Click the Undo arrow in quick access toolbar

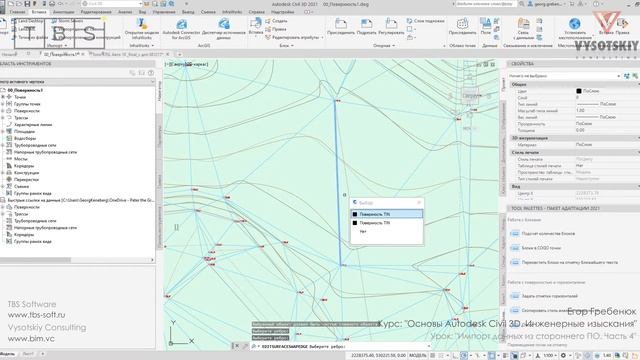61,4
